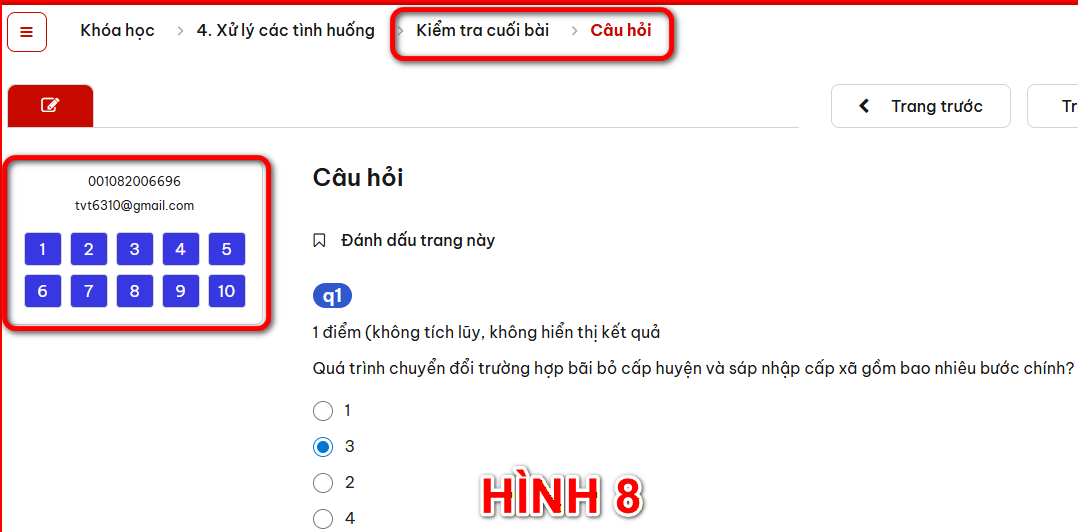Jump to question 1 tile
1078x532 pixels.
(43, 249)
